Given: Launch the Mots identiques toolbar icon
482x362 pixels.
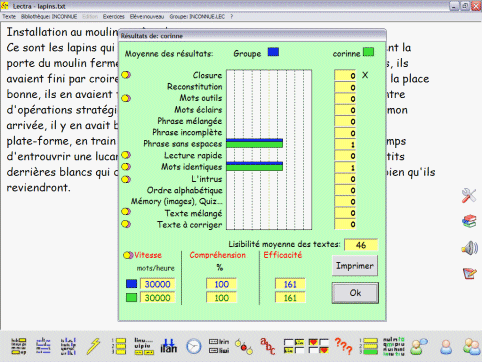Looking at the screenshot, I should coord(219,346).
